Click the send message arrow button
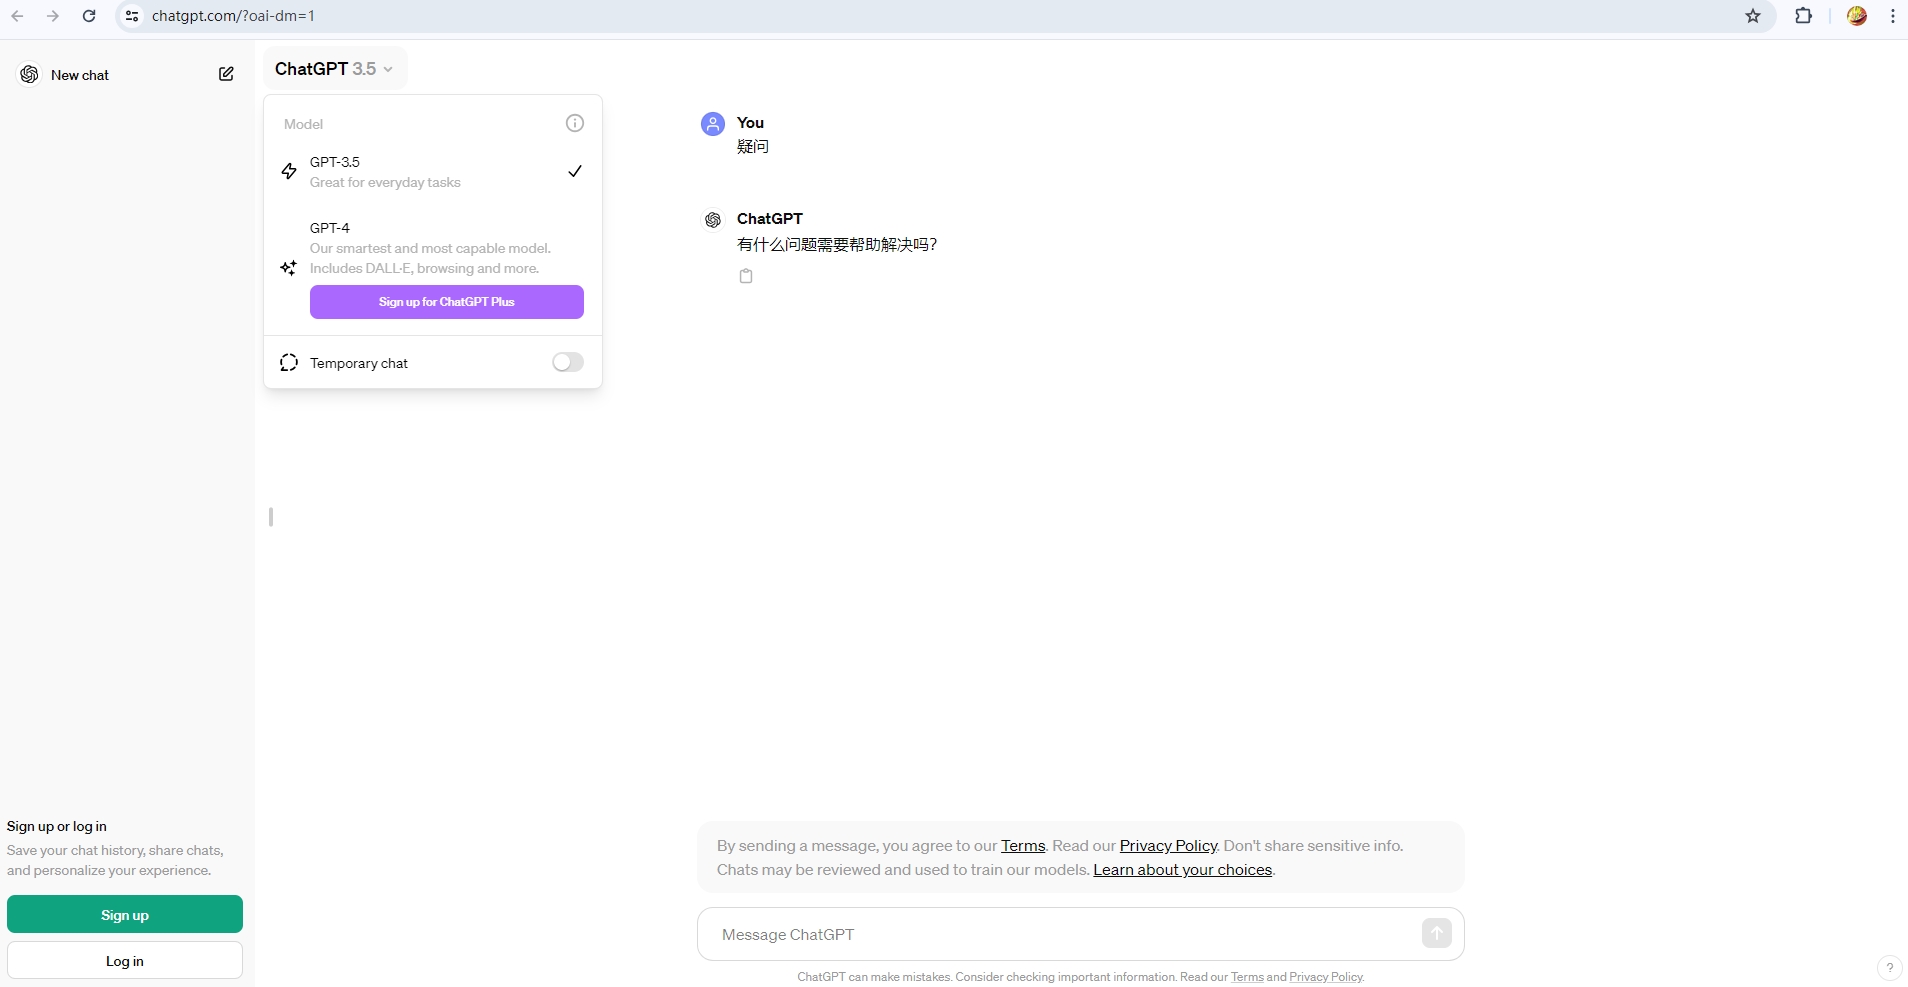1908x987 pixels. (1437, 933)
